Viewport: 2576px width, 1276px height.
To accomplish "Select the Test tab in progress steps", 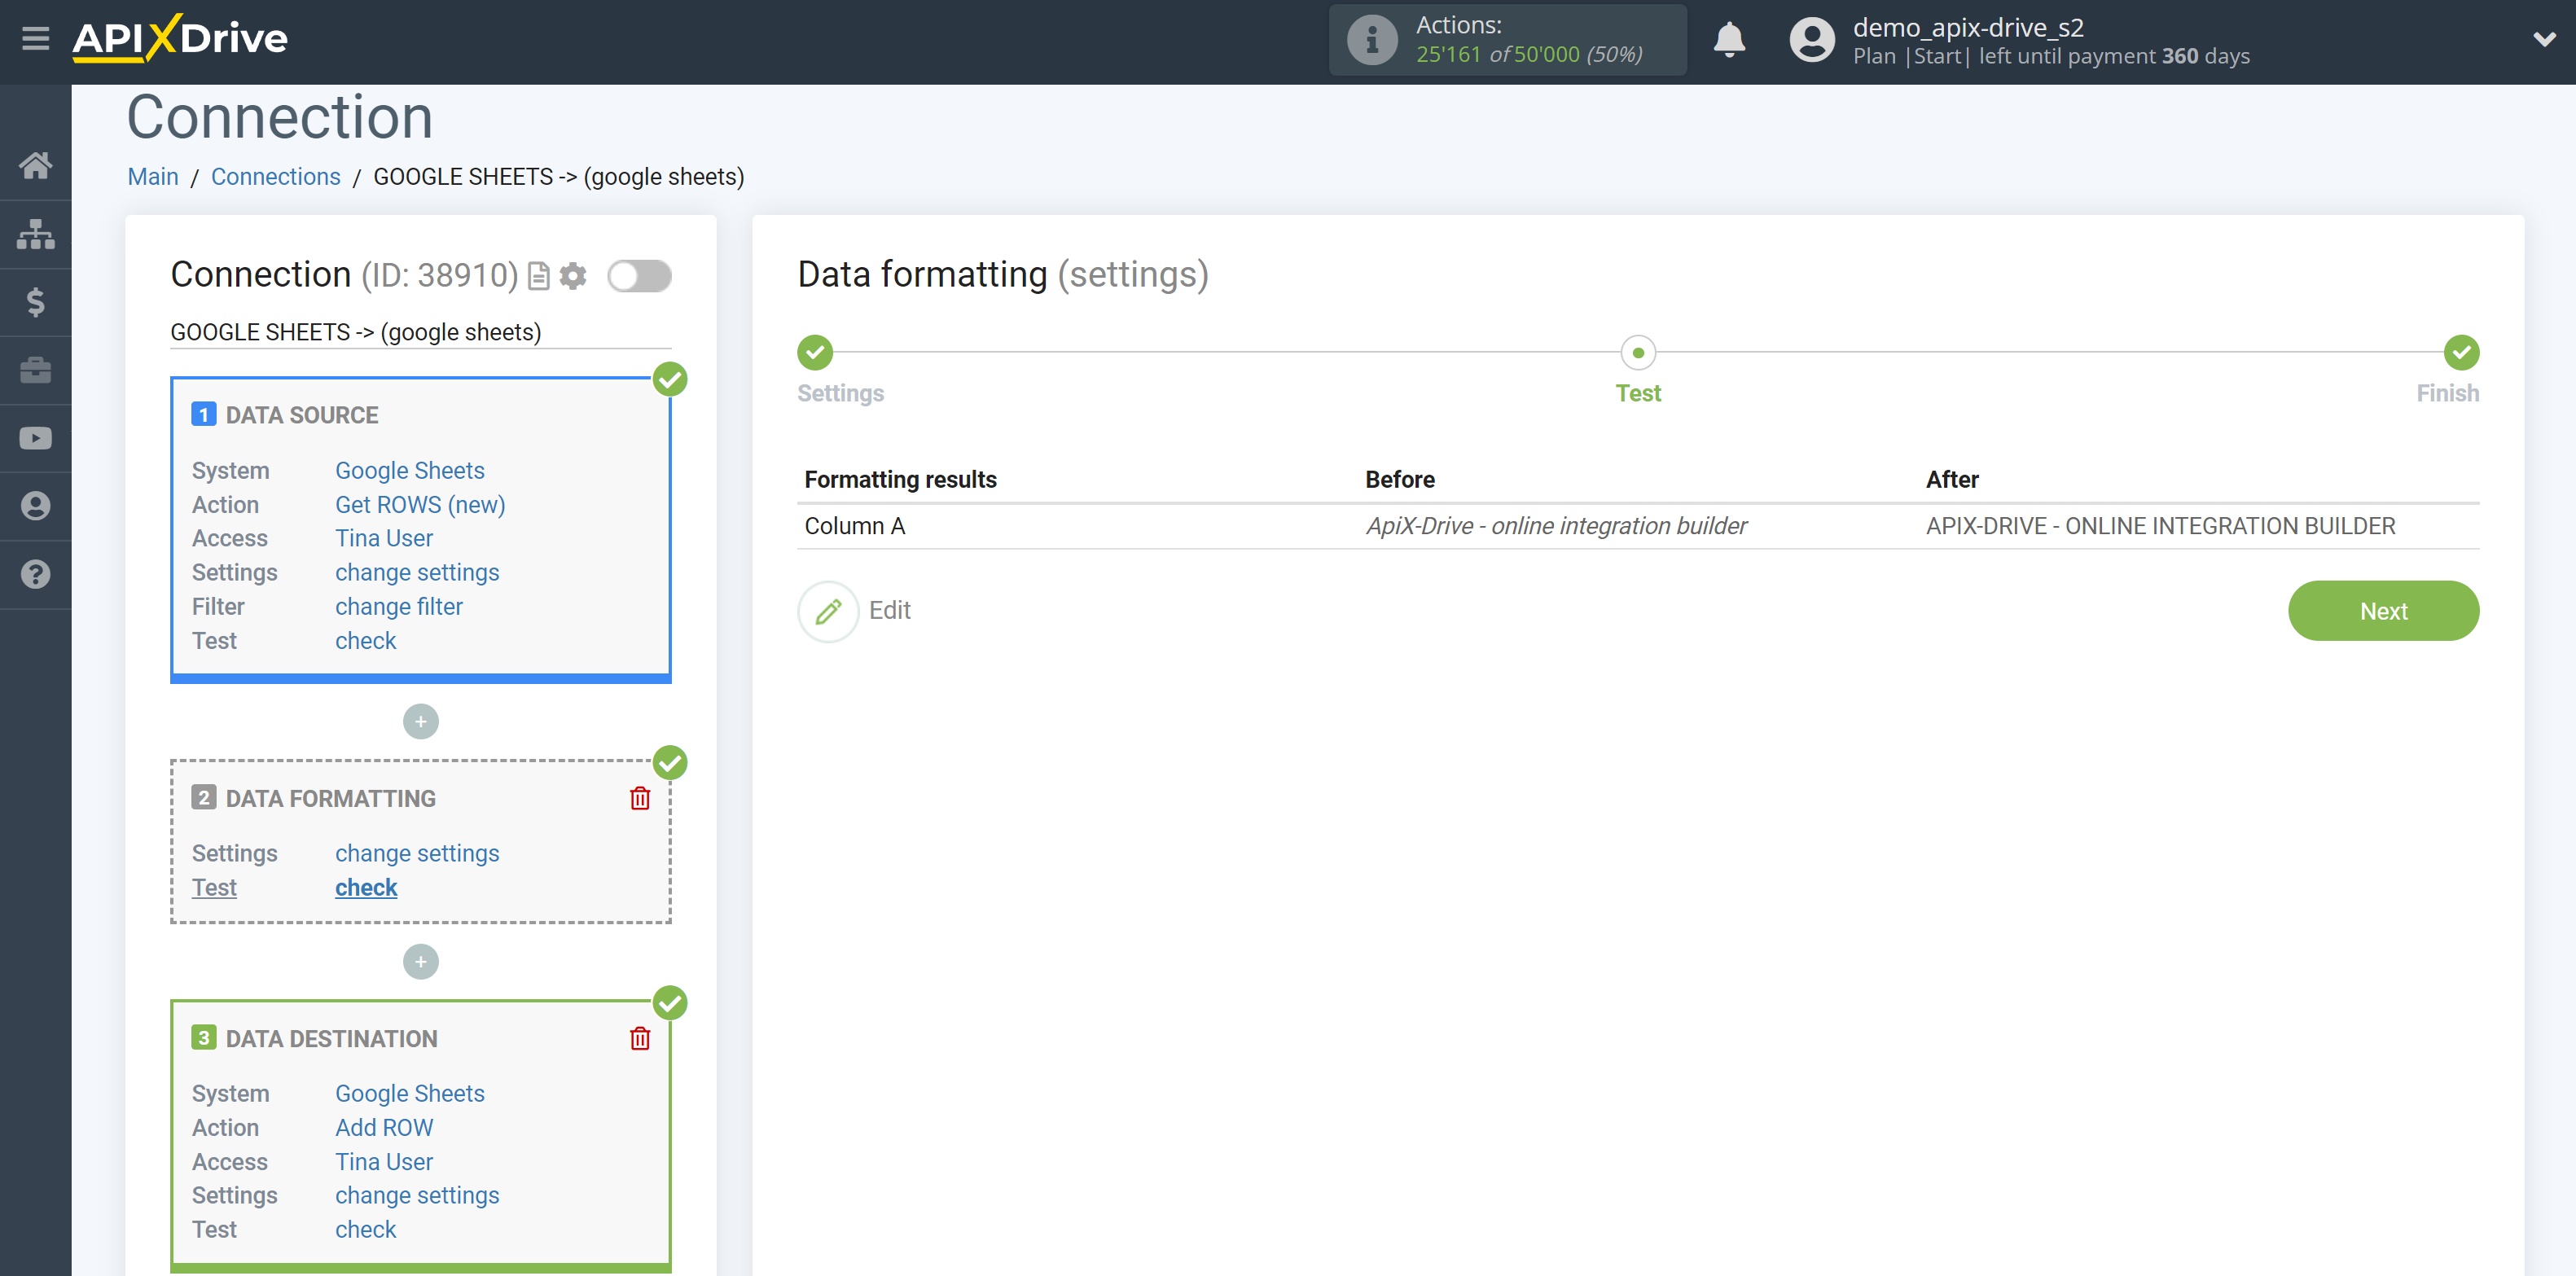I will coord(1638,368).
